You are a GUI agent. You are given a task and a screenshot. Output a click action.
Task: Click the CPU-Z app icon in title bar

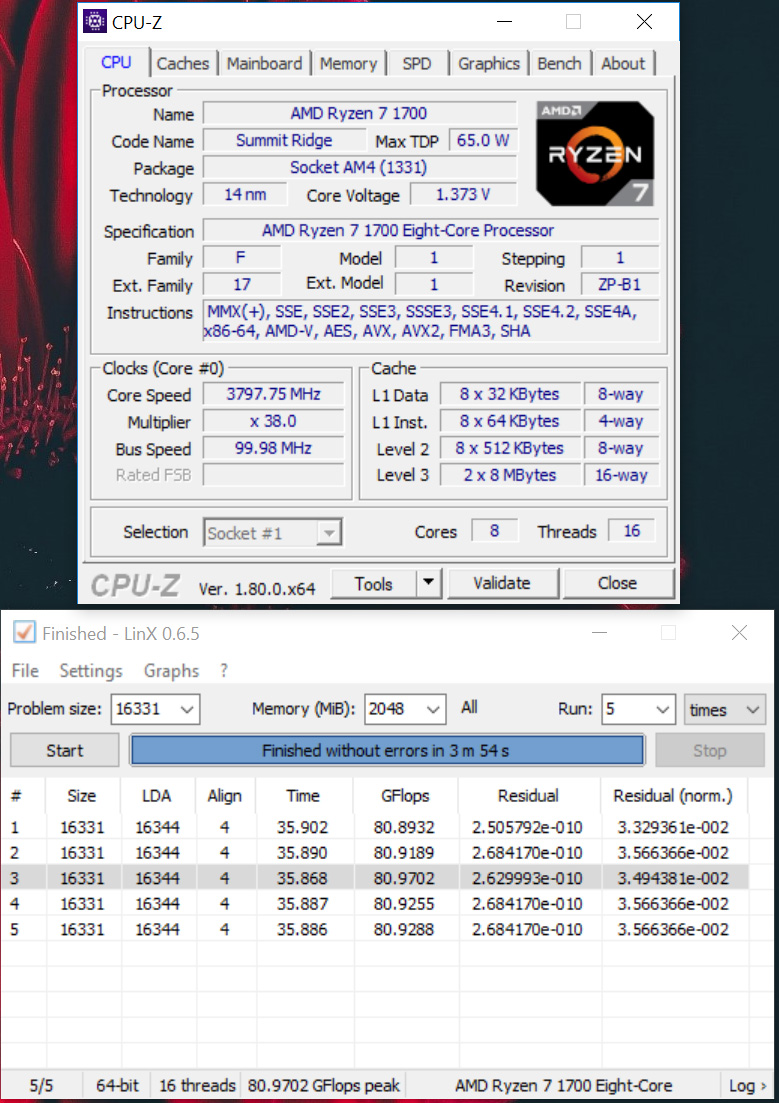(x=95, y=22)
